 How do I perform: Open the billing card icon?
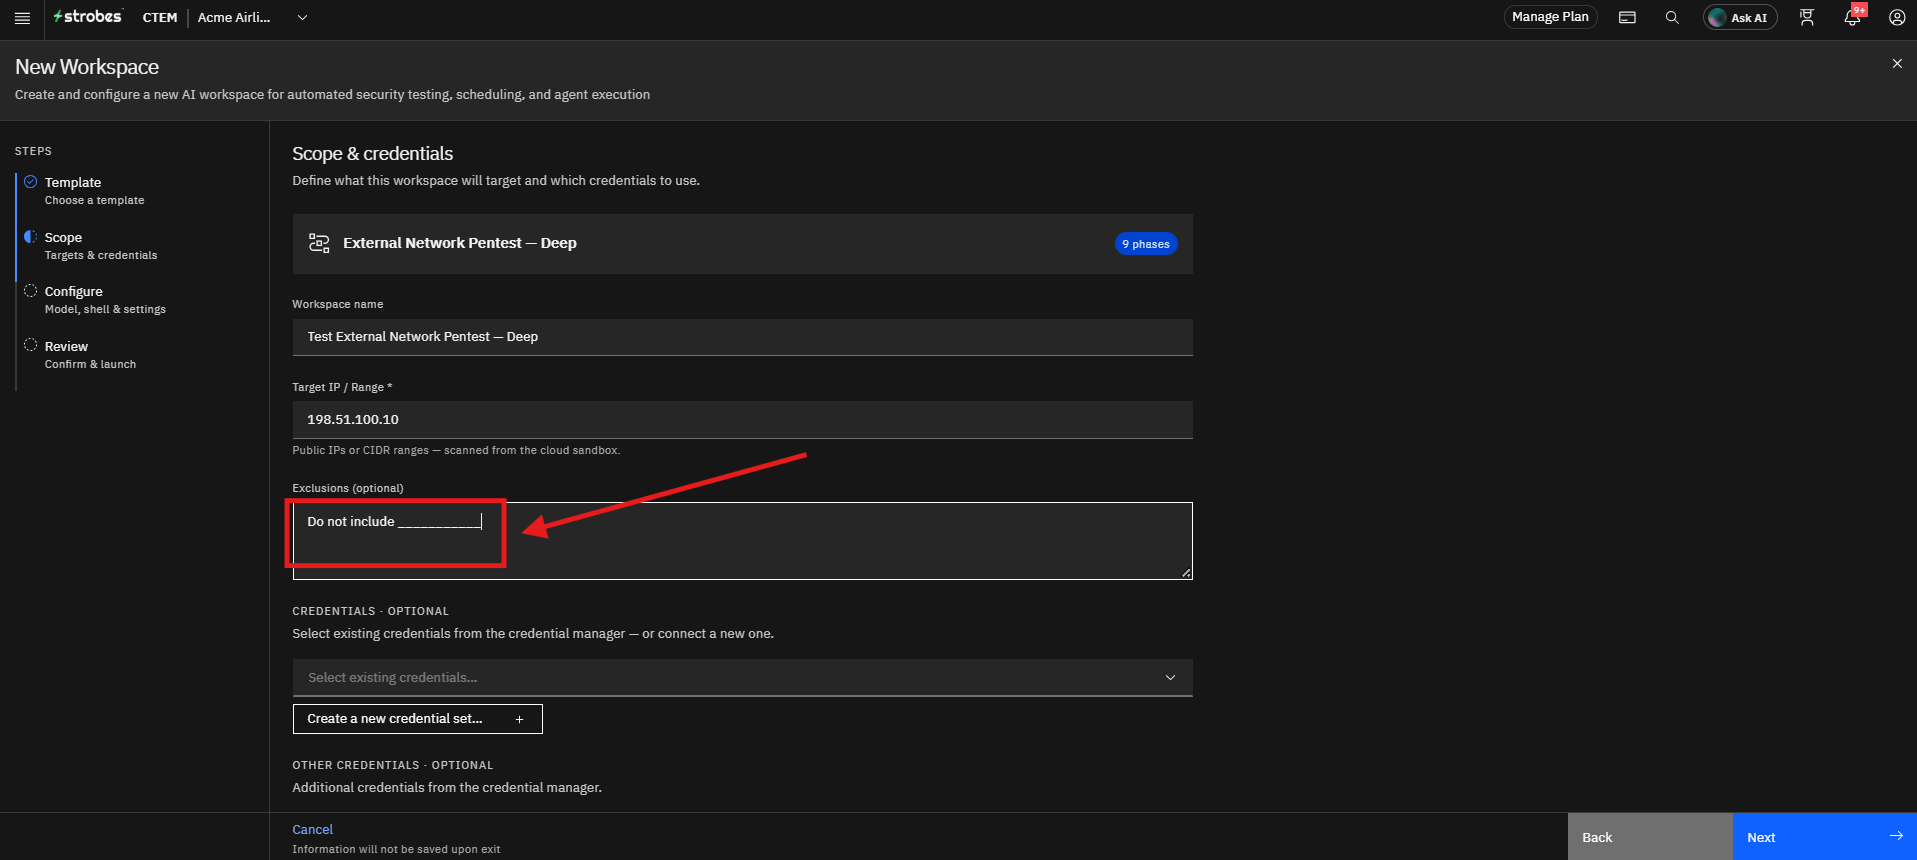point(1627,18)
